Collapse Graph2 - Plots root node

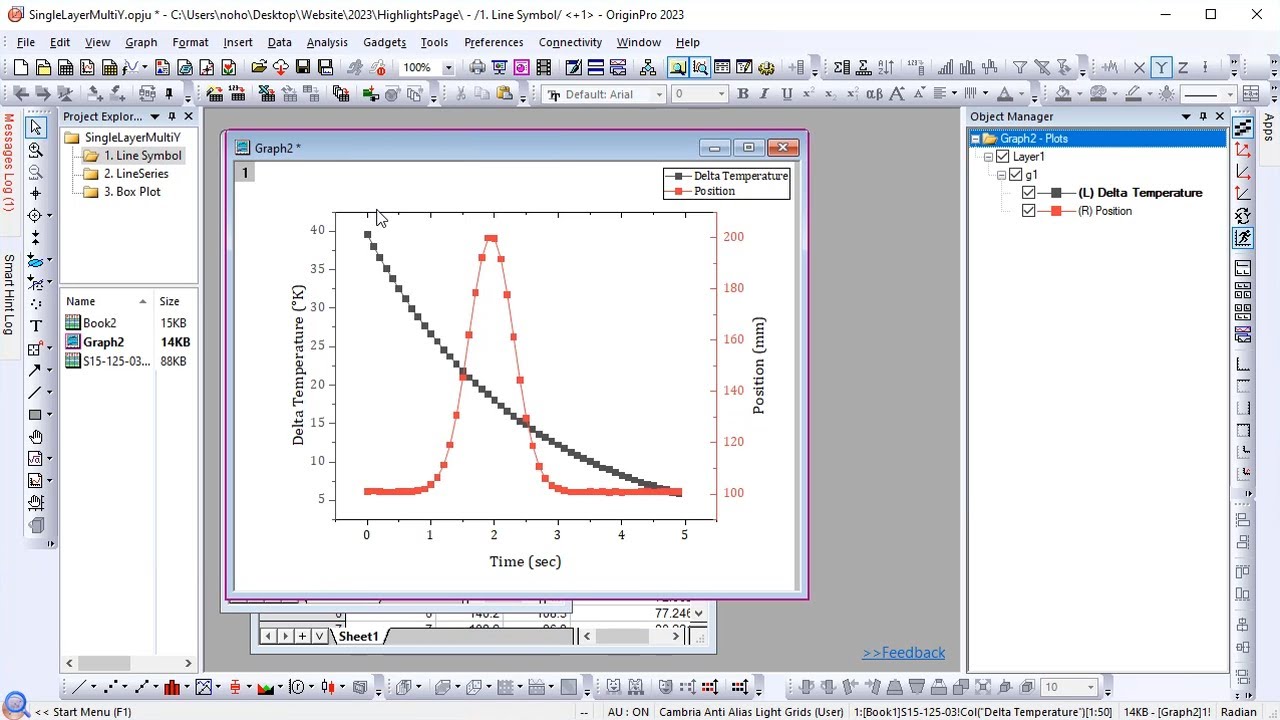tap(975, 139)
